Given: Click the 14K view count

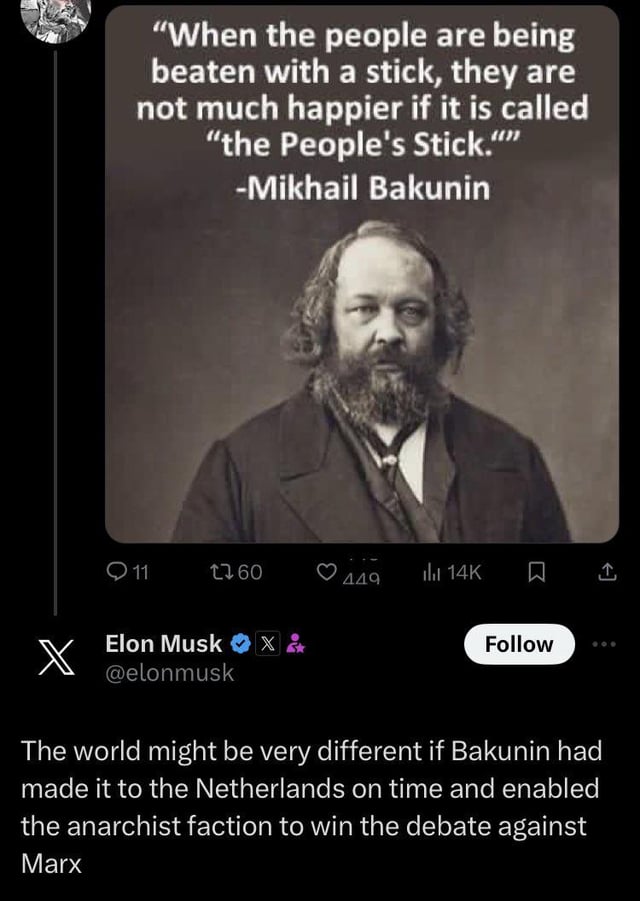Looking at the screenshot, I should point(464,572).
